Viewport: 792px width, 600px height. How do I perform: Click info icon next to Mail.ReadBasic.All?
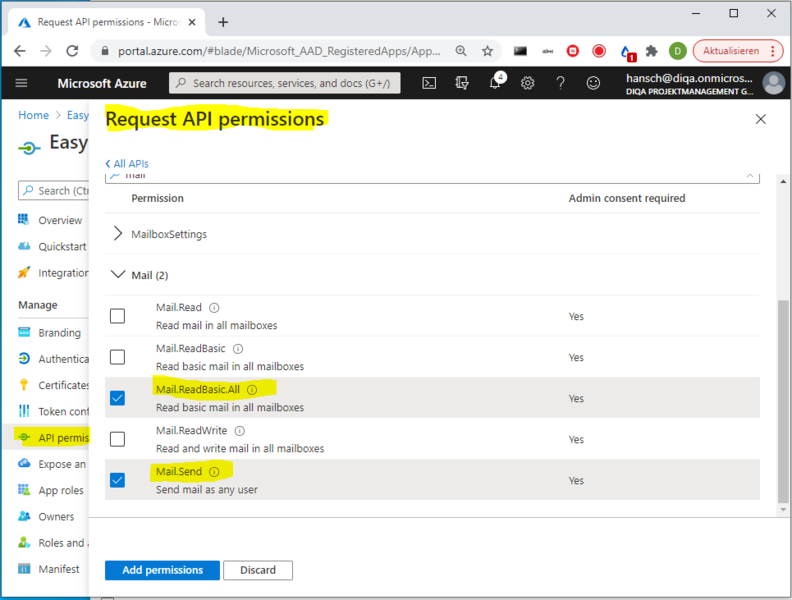coord(252,390)
